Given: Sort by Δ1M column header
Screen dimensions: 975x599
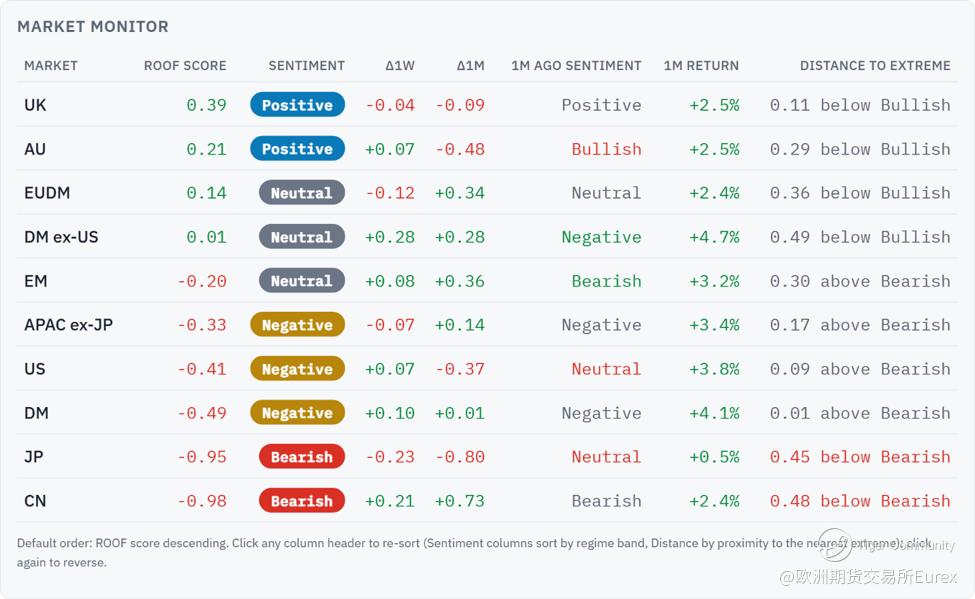Looking at the screenshot, I should tap(470, 65).
